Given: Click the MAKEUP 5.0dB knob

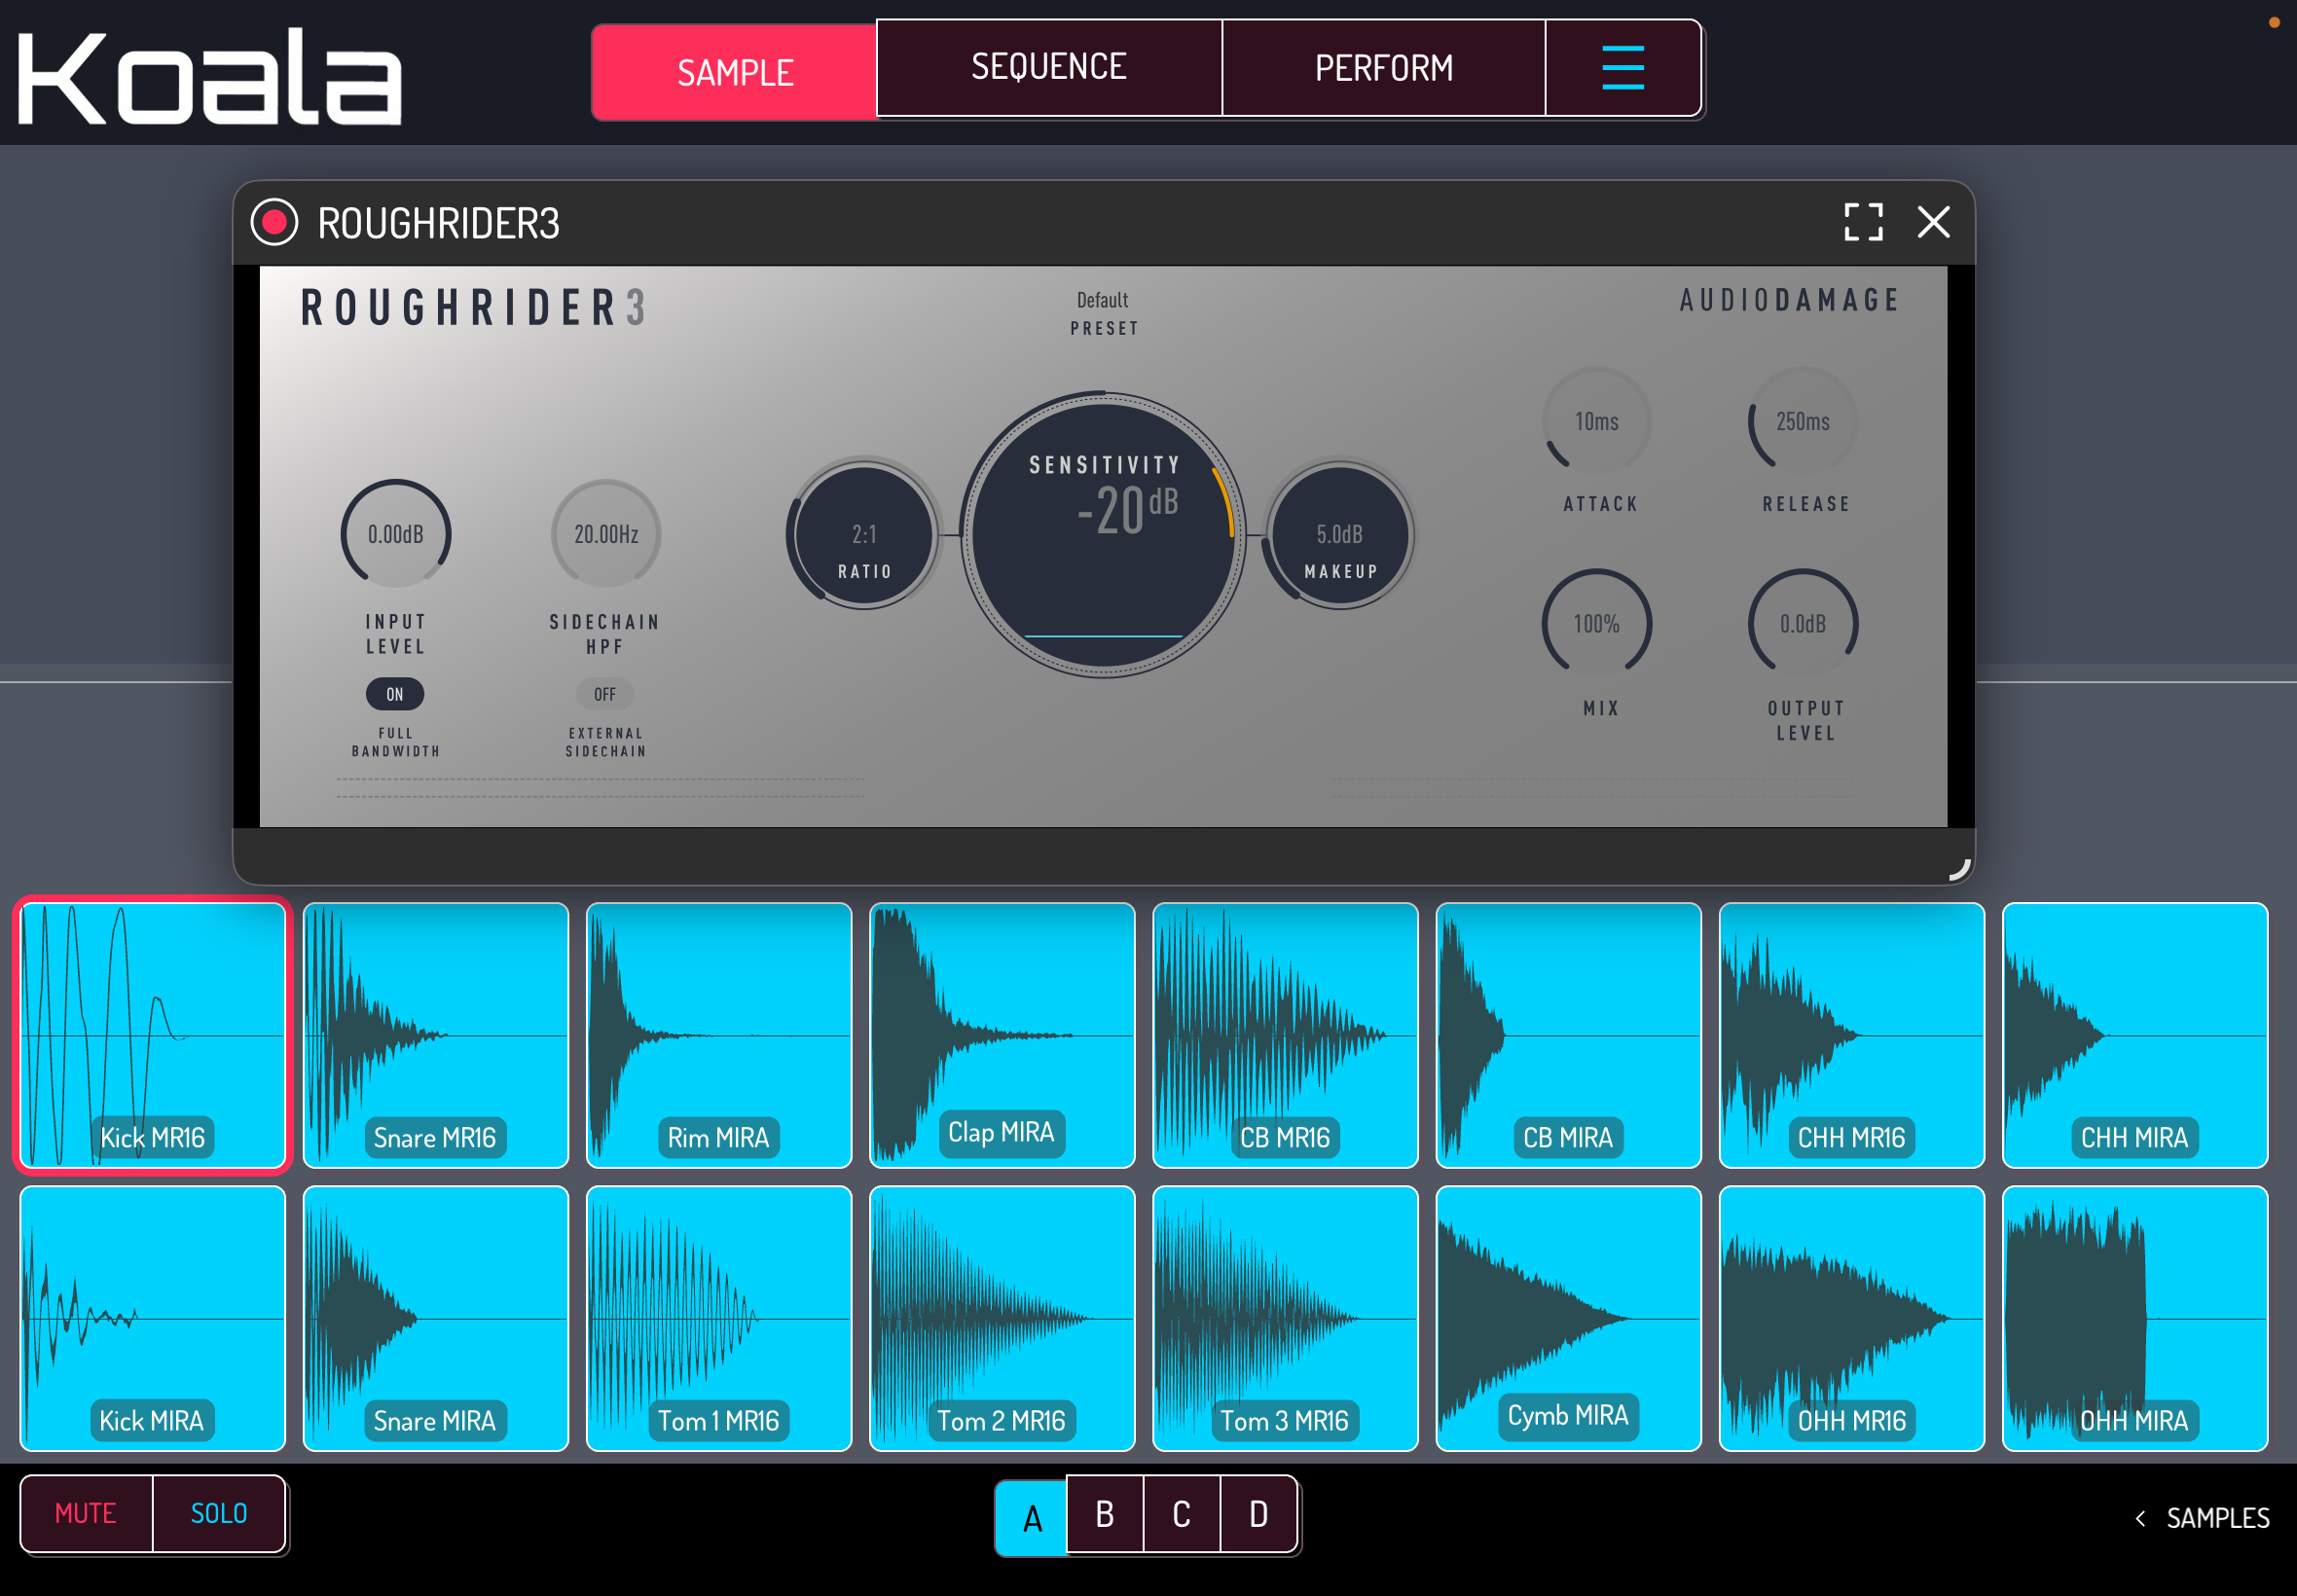Looking at the screenshot, I should click(1340, 534).
